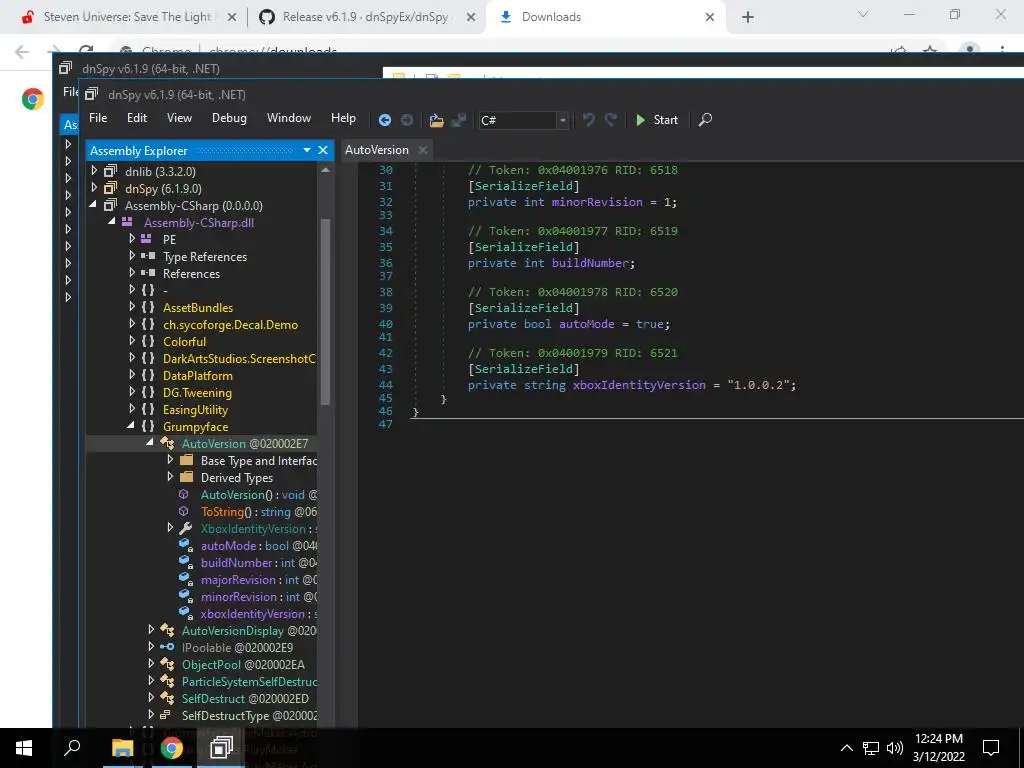Open the Debug menu
The image size is (1024, 768).
tap(229, 118)
